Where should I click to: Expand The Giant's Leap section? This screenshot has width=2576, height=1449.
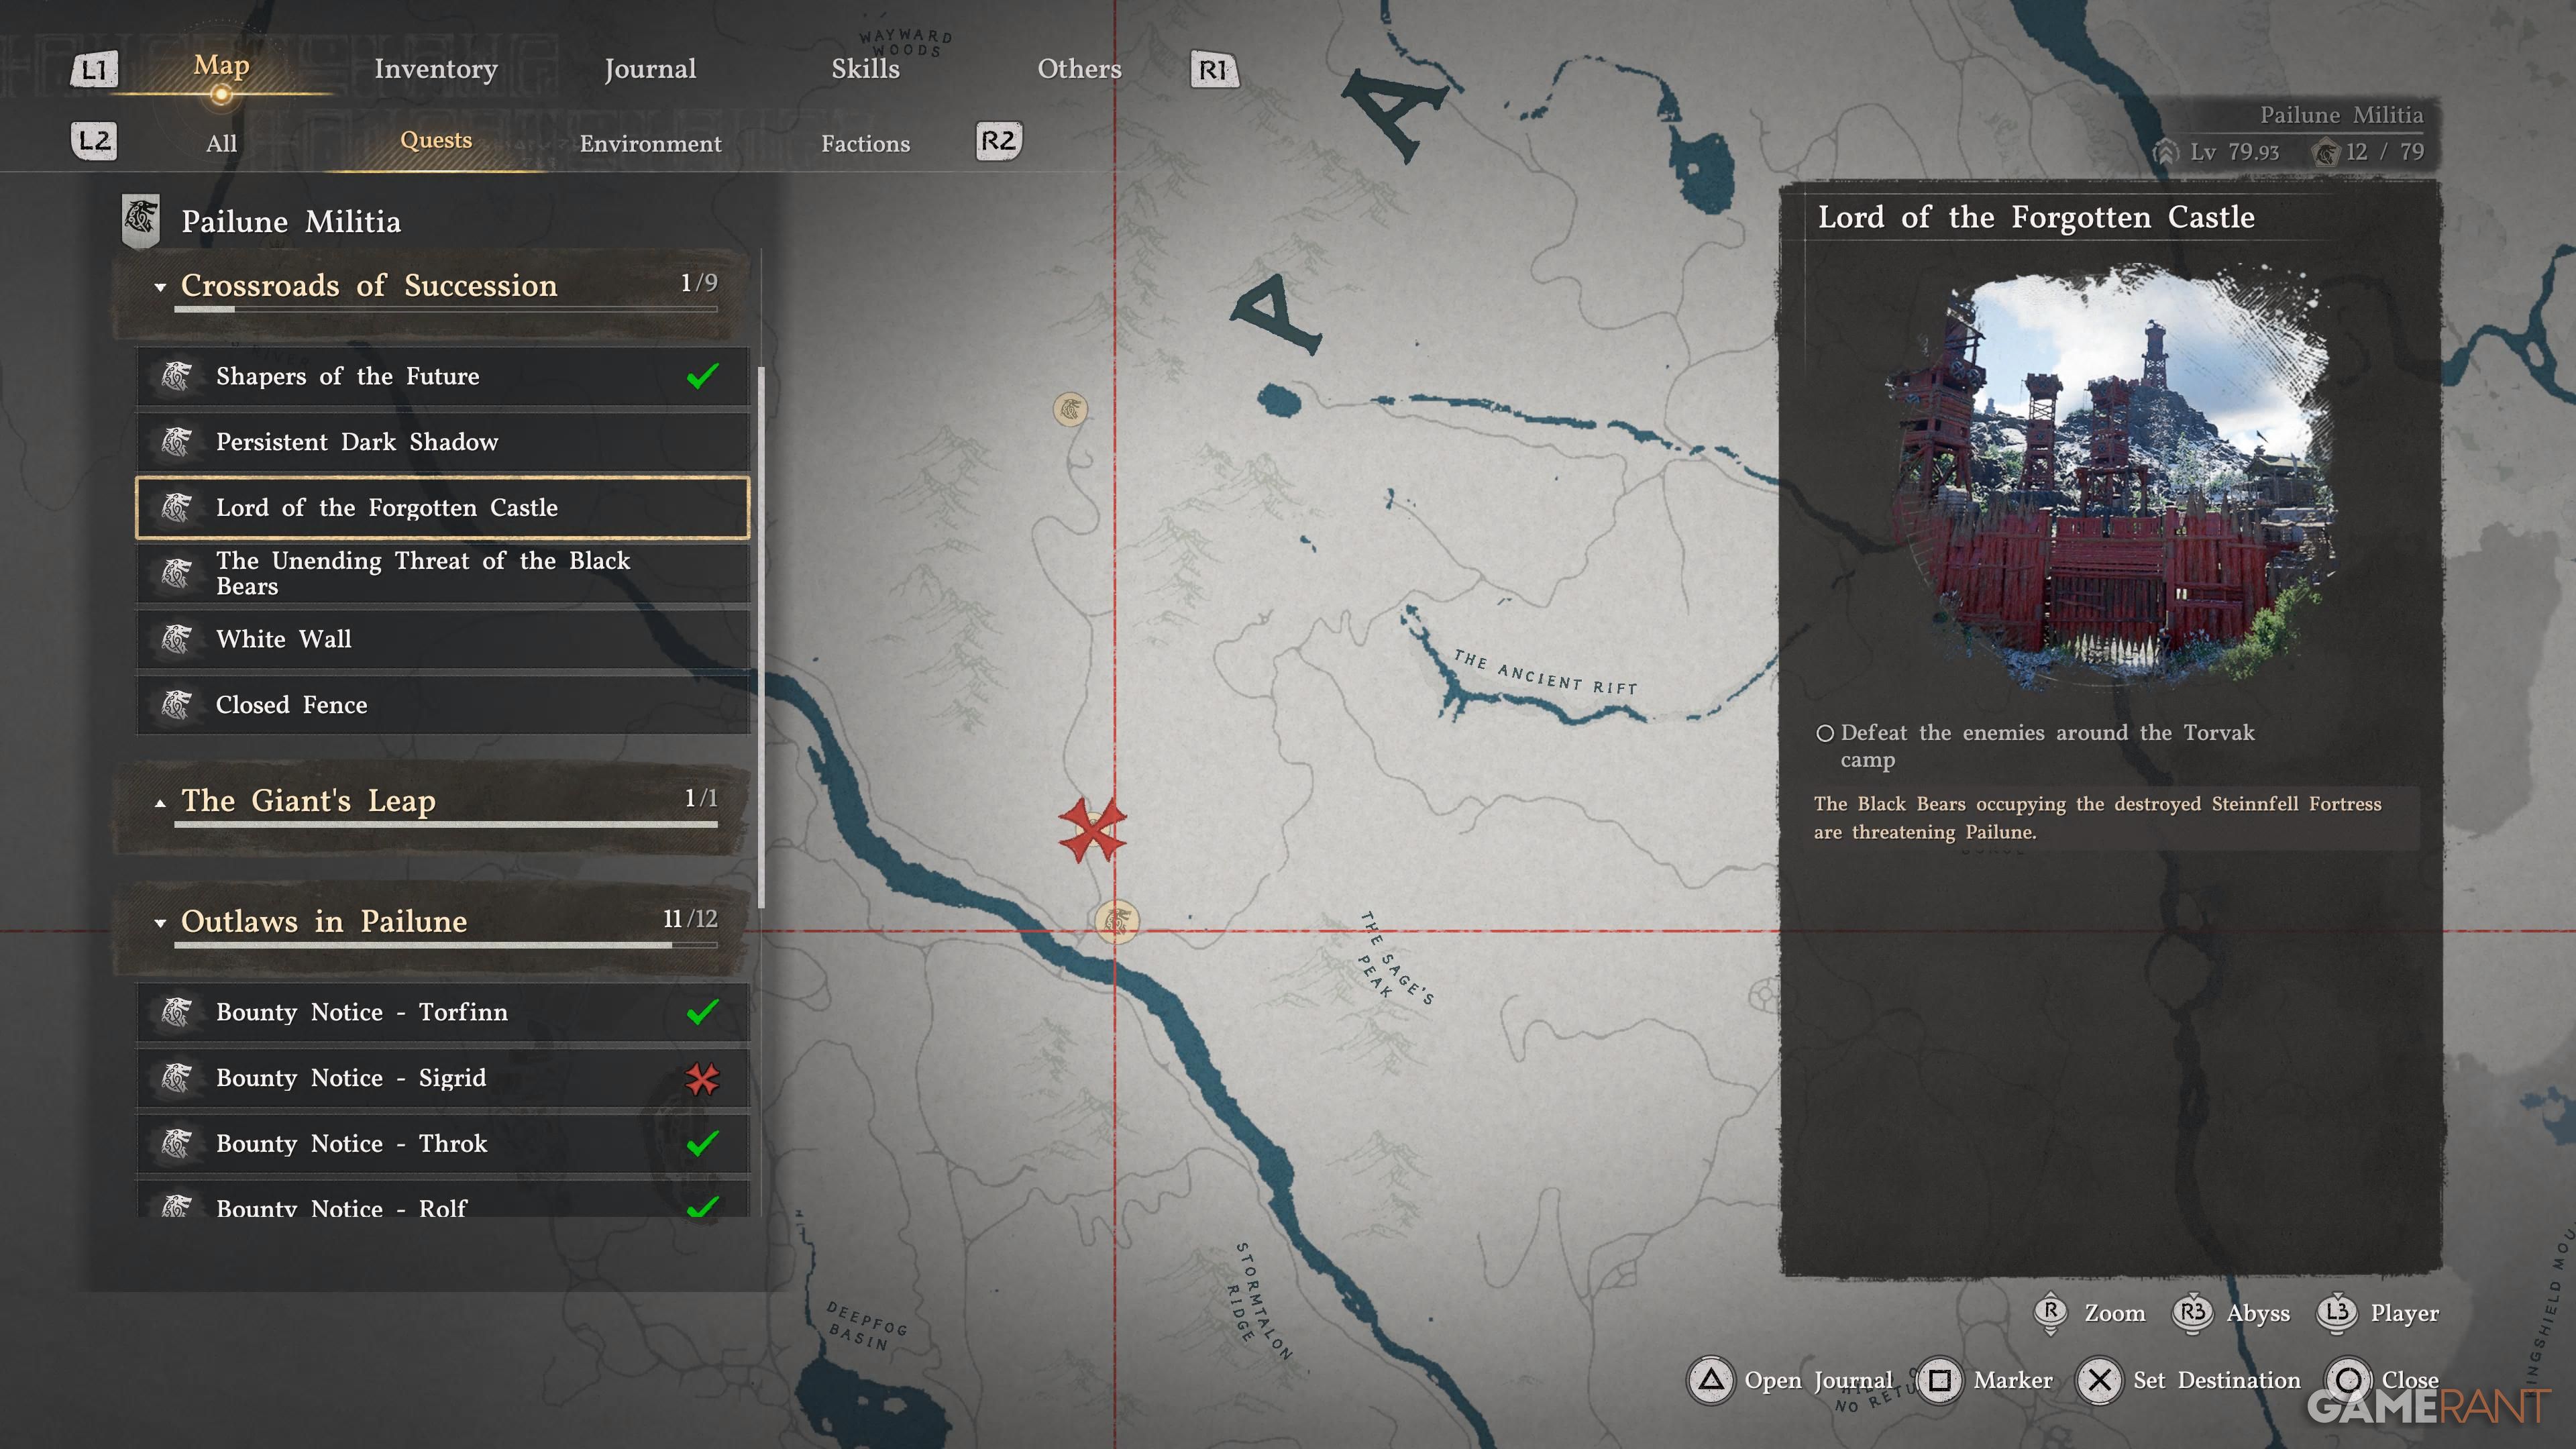(160, 802)
